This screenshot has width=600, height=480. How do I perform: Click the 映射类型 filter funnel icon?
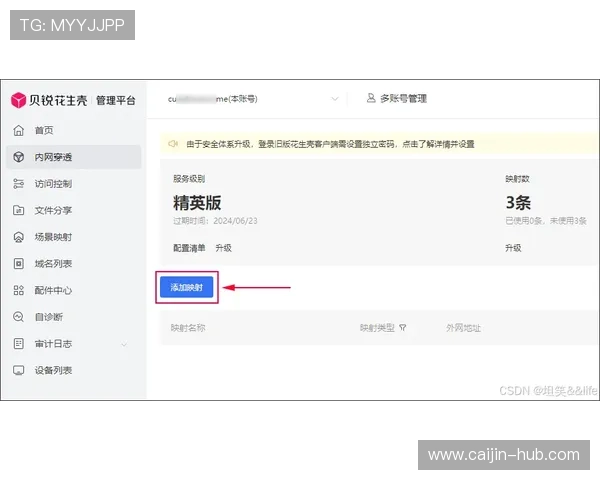click(403, 328)
